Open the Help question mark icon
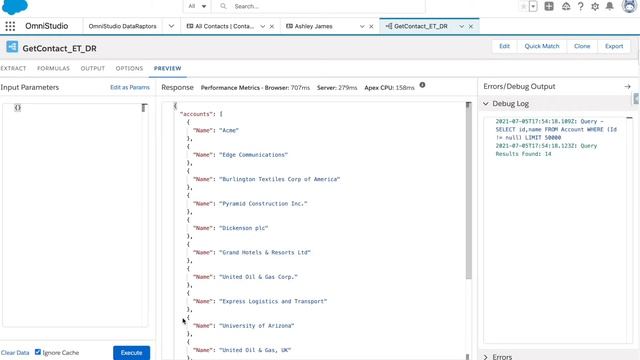The image size is (640, 360). pos(580,7)
